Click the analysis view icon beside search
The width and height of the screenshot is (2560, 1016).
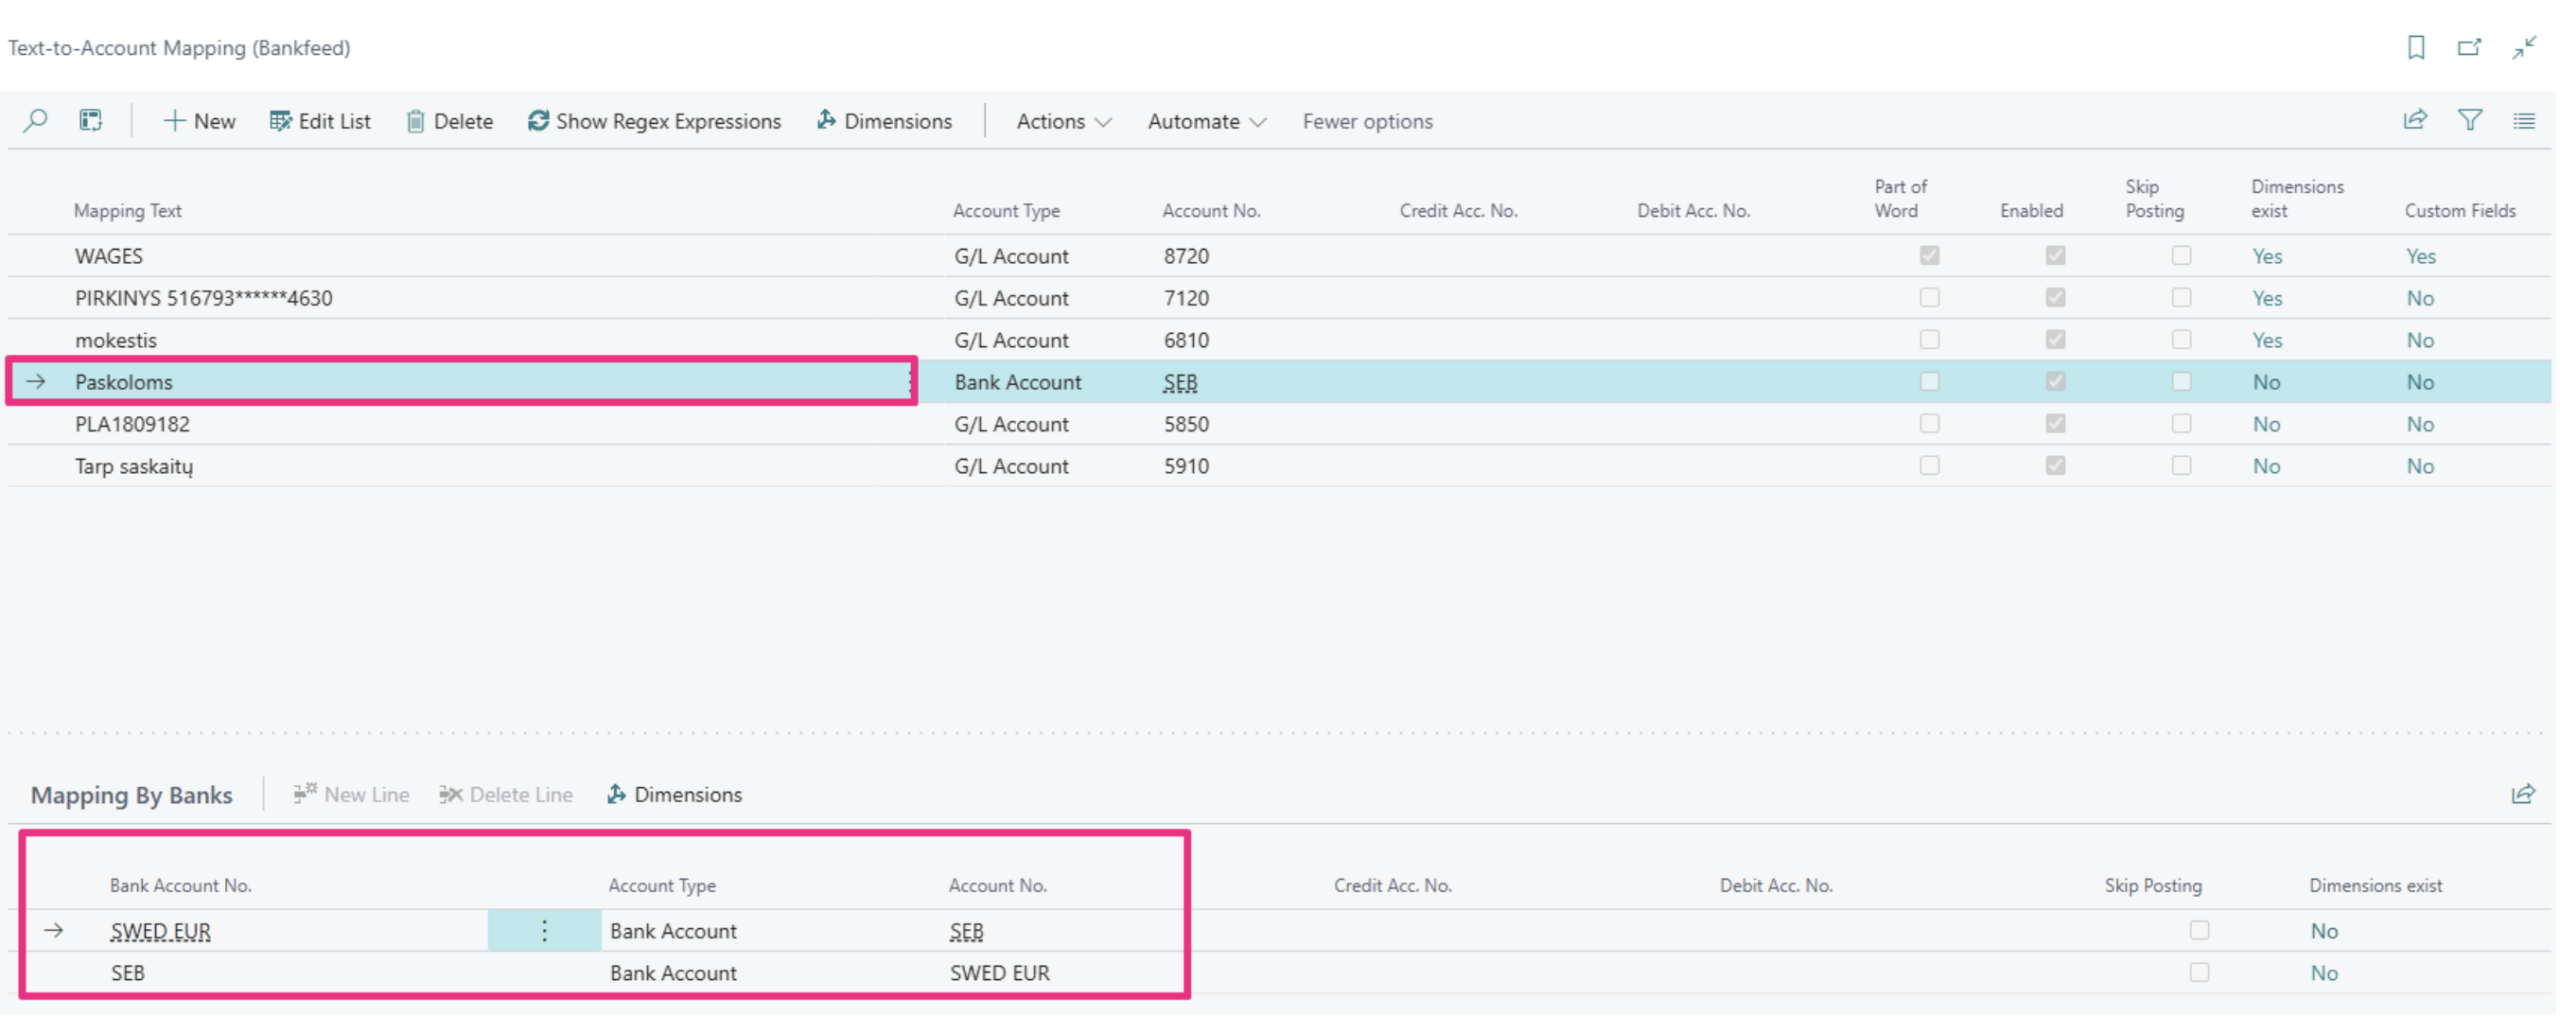point(91,121)
